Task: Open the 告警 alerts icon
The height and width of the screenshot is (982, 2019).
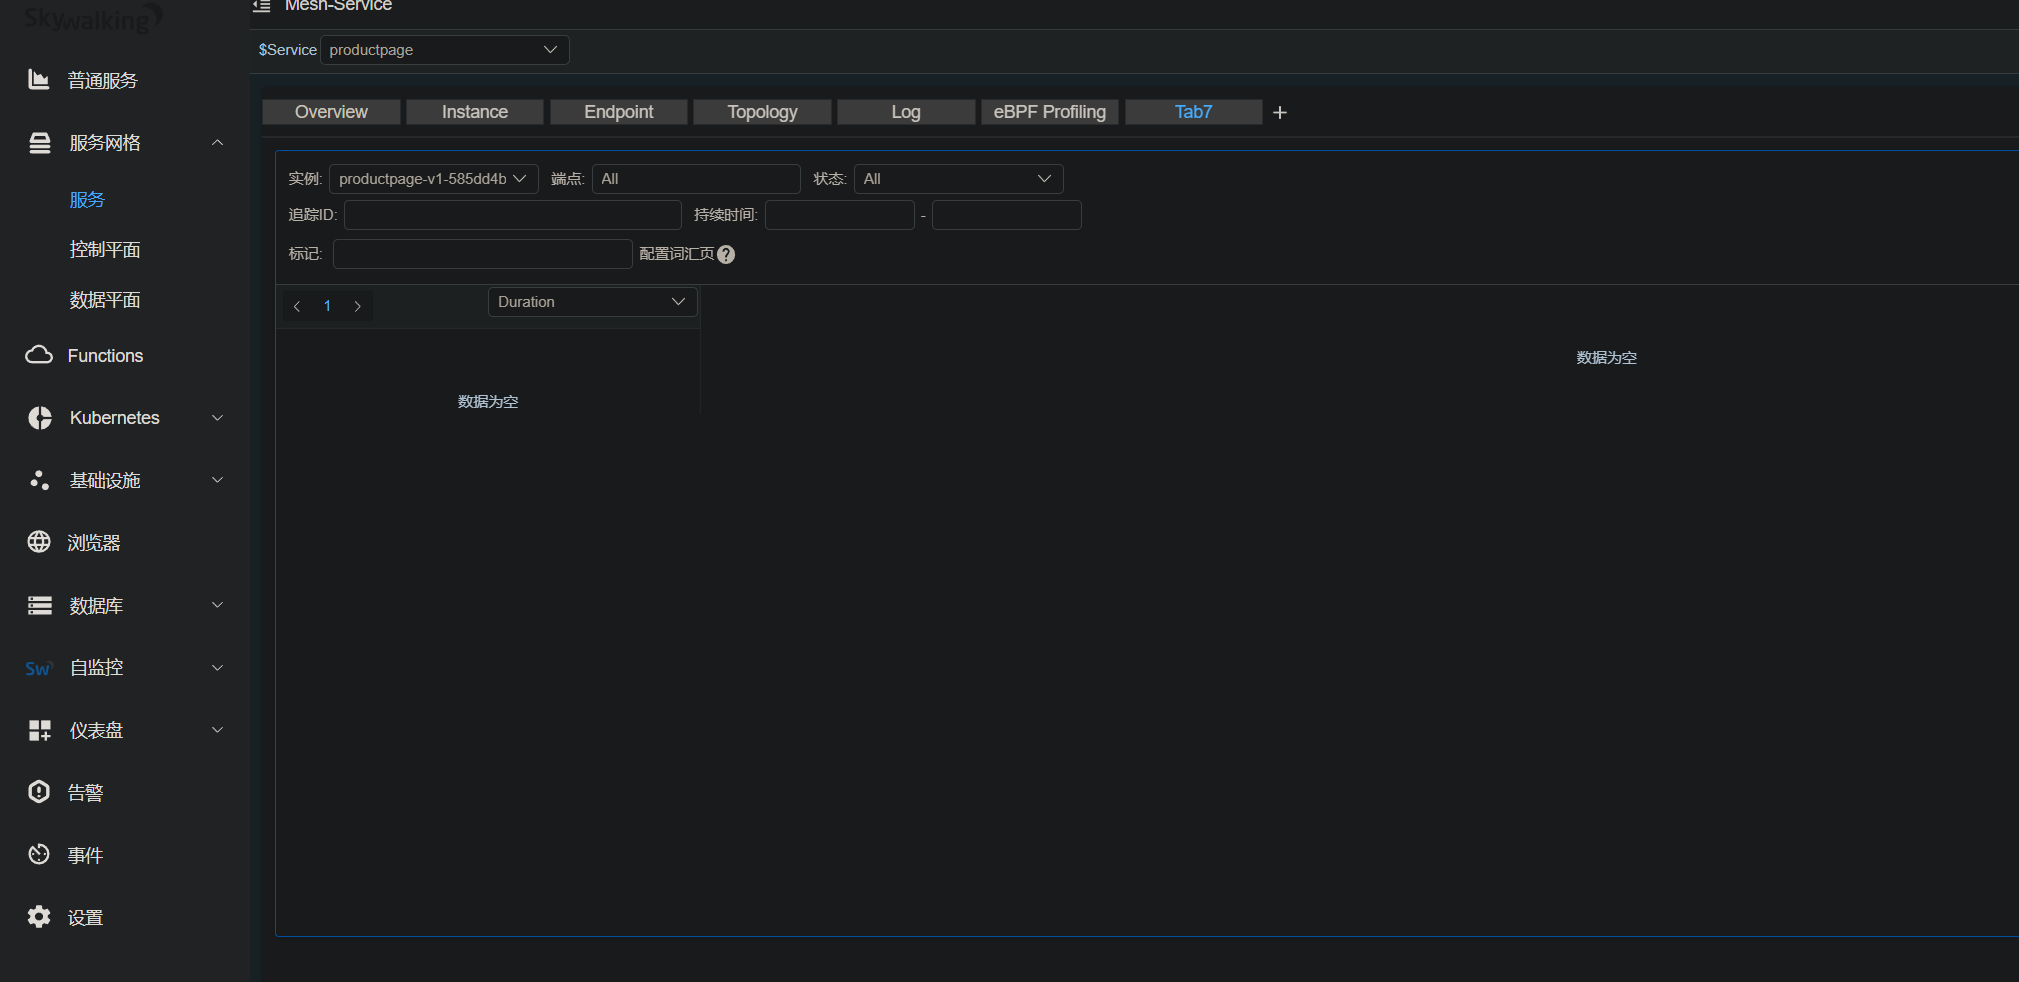Action: point(39,791)
